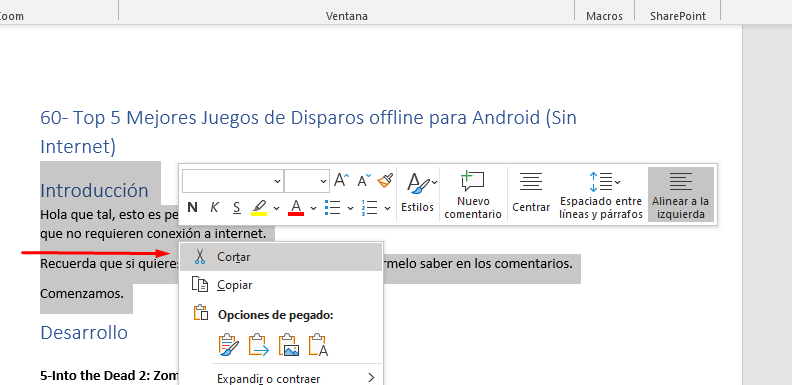This screenshot has width=792, height=385.
Task: Click the document title heading 60- Top 5
Action: (x=308, y=132)
